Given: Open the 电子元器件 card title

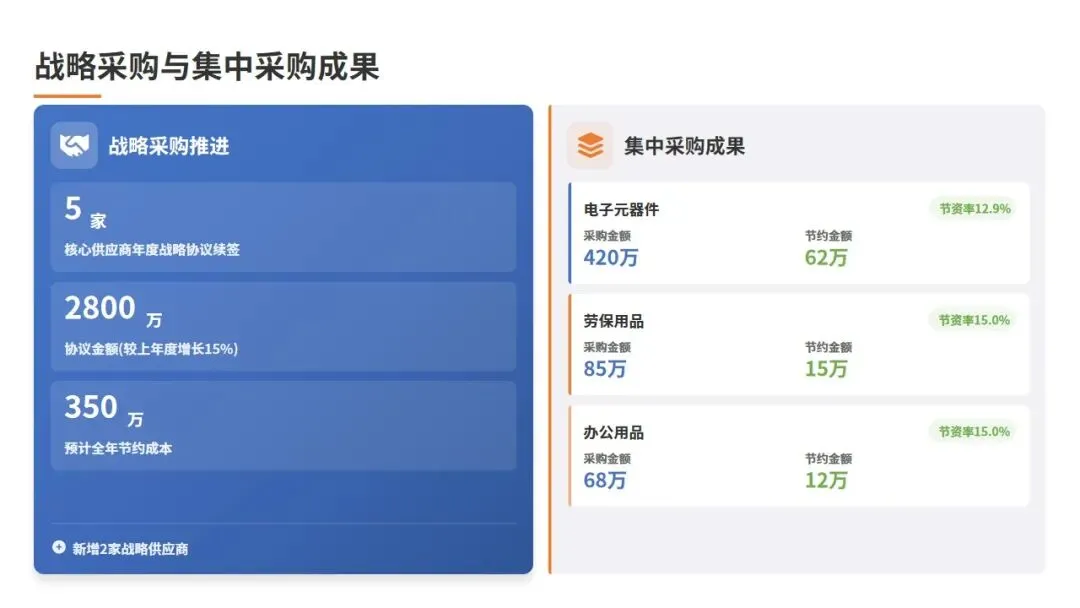Looking at the screenshot, I should coord(621,209).
